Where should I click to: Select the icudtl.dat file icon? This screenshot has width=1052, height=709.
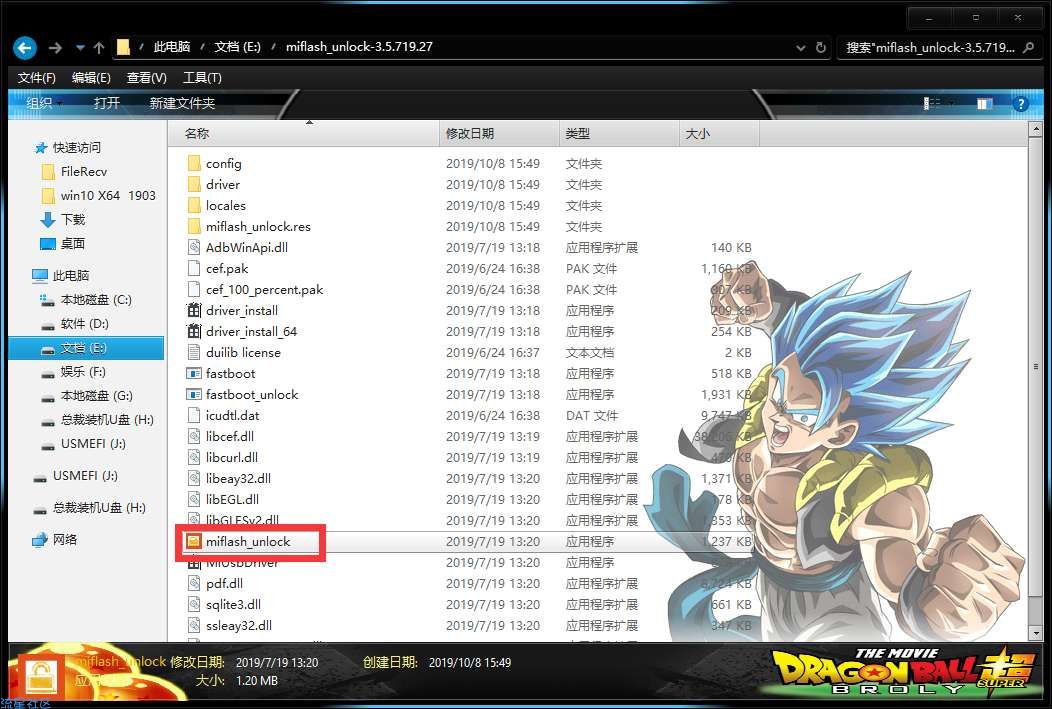[194, 415]
